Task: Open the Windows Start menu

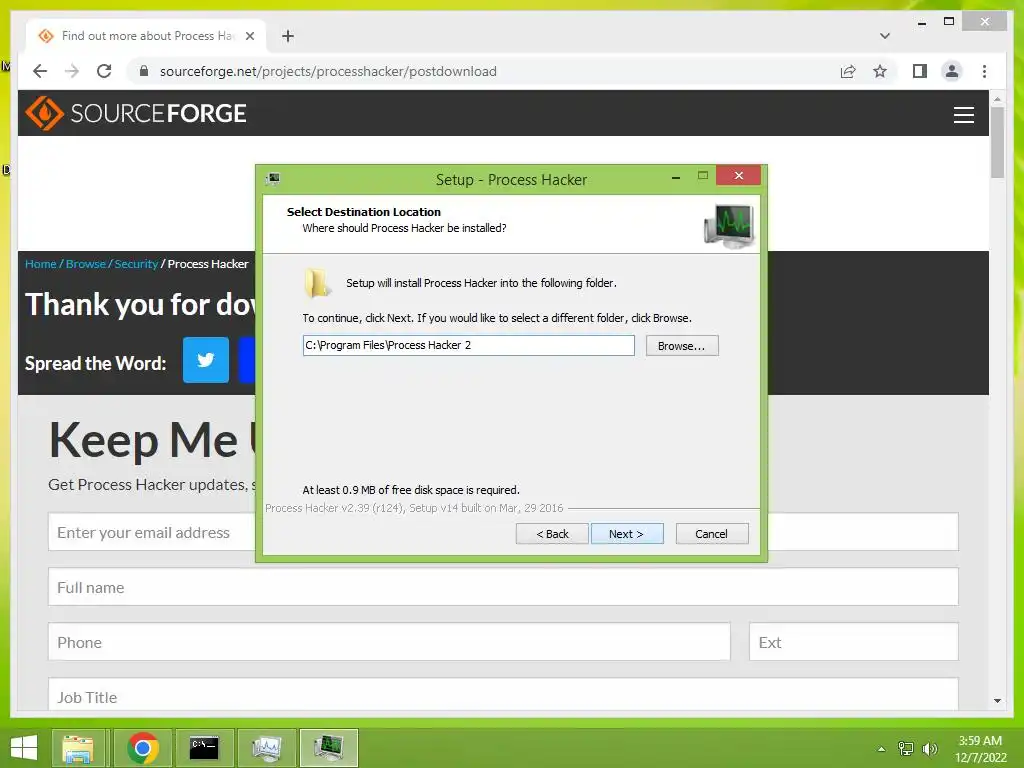Action: pos(24,747)
